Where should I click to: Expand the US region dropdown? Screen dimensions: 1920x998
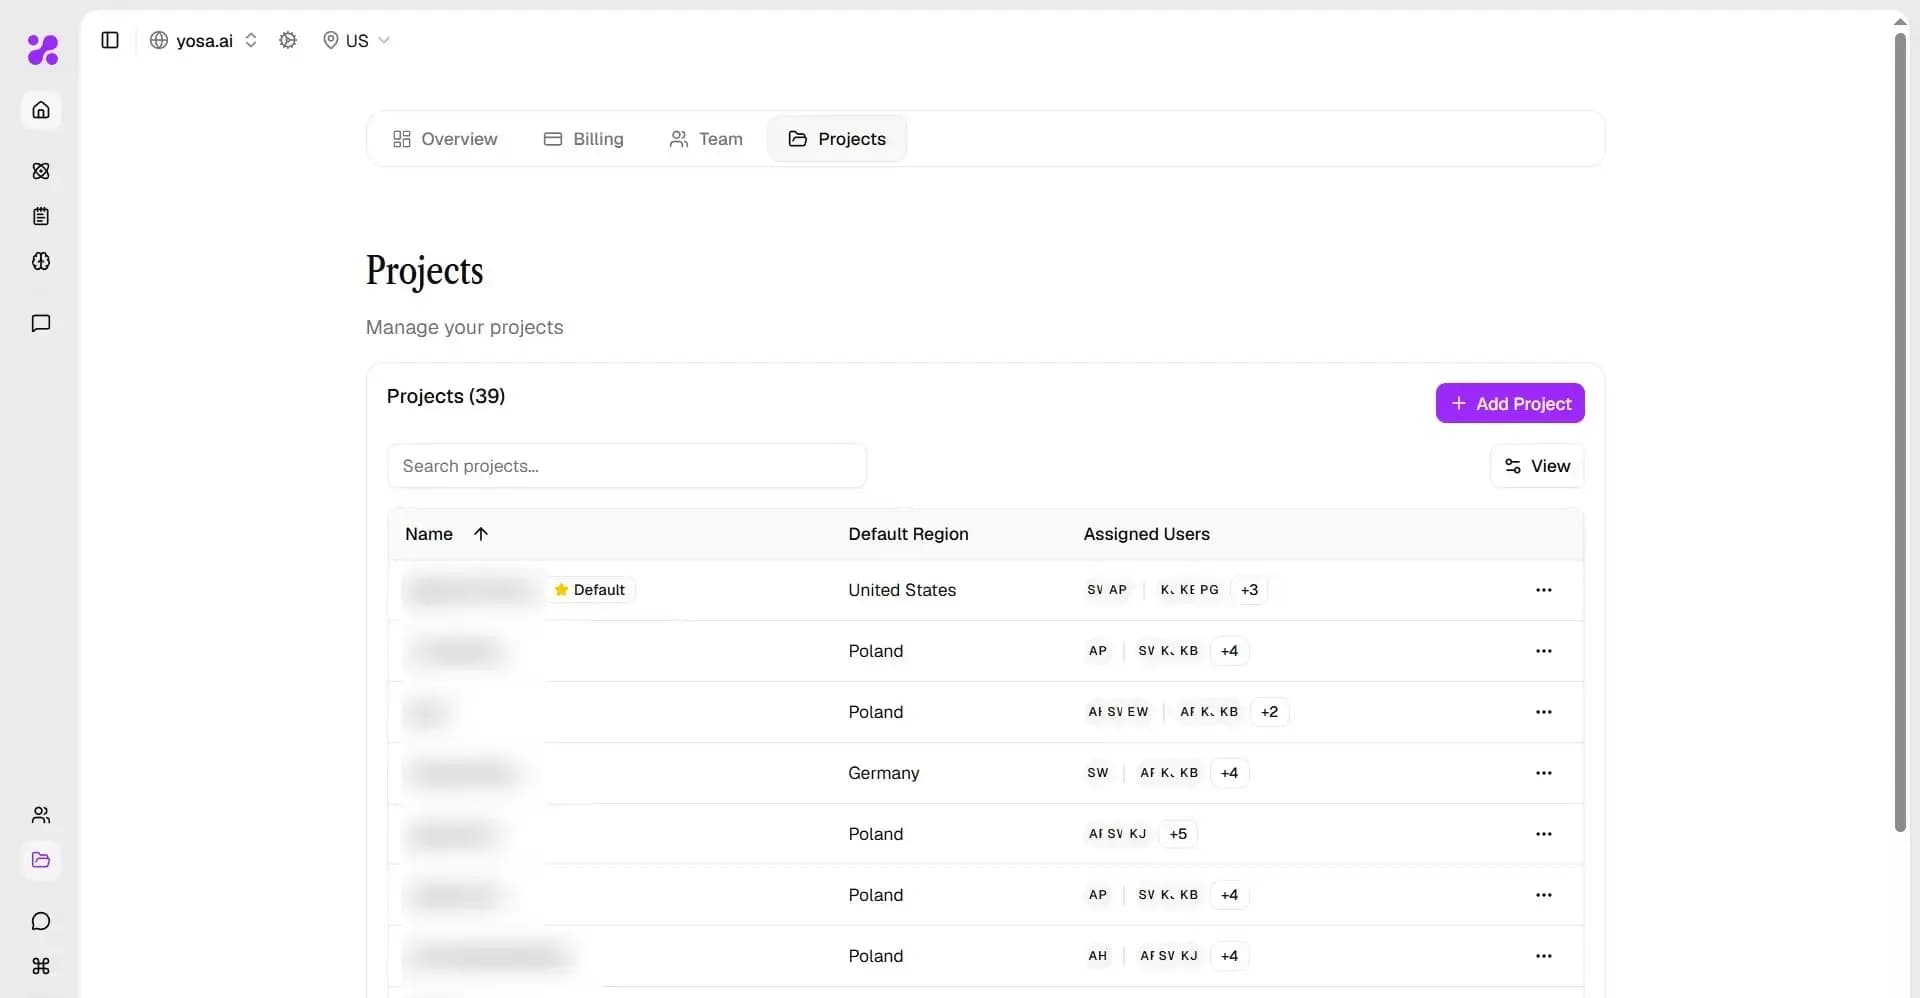[x=356, y=40]
